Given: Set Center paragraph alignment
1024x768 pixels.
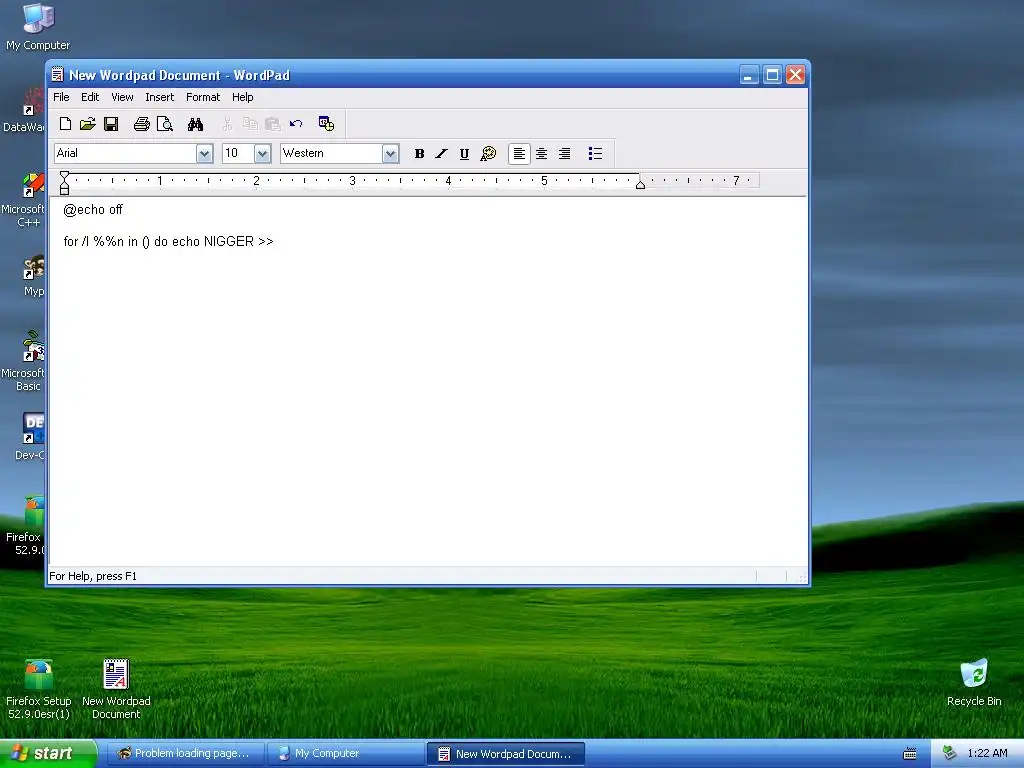Looking at the screenshot, I should (541, 153).
